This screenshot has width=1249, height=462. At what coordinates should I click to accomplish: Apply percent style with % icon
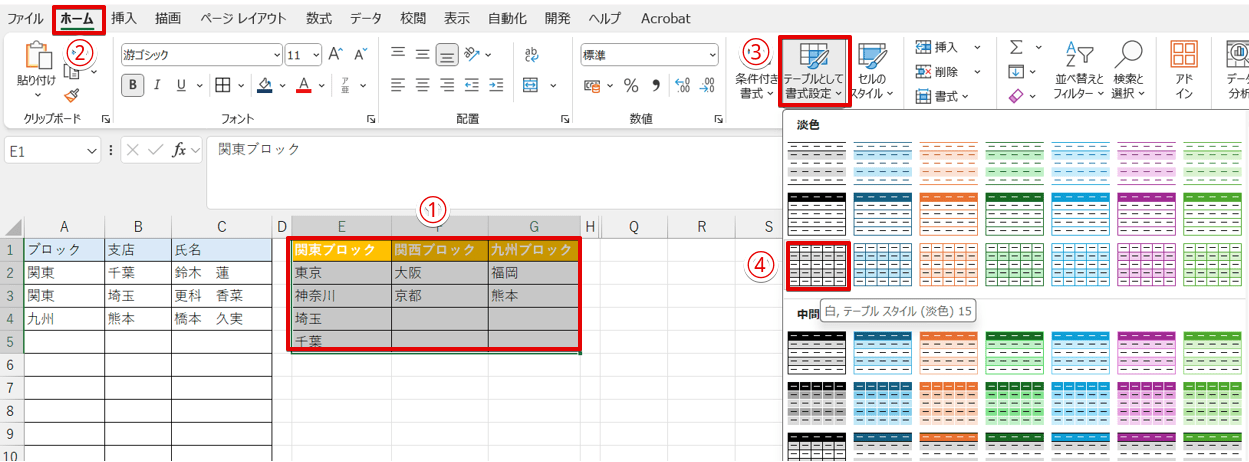click(631, 85)
